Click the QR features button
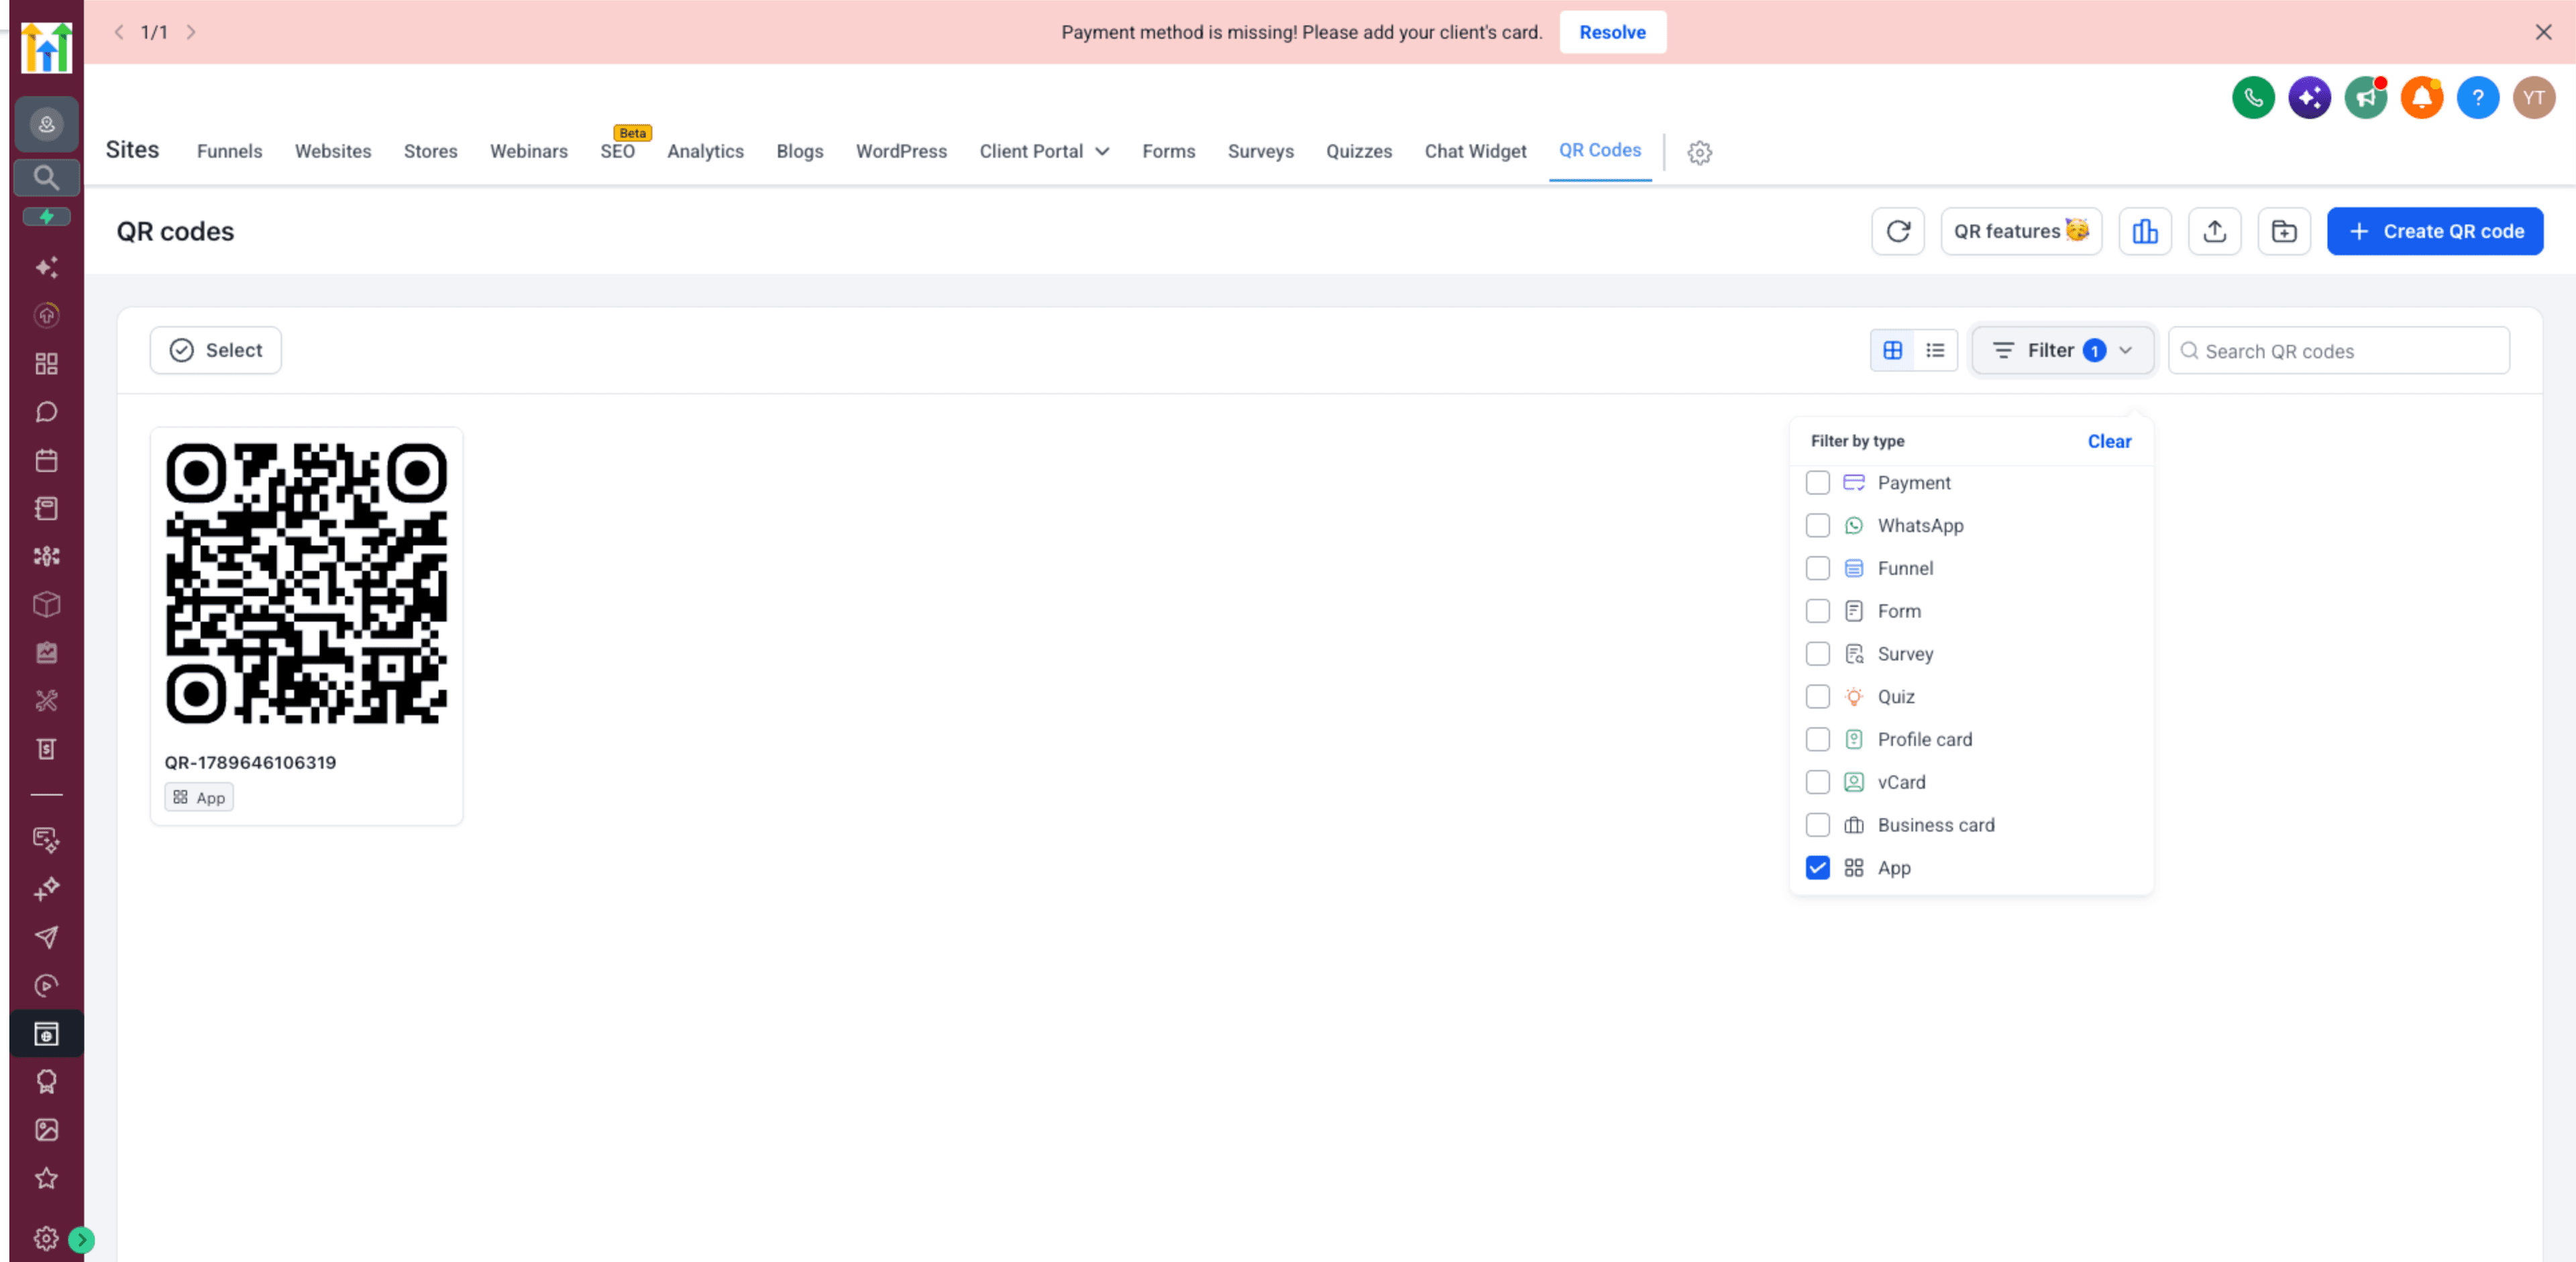Screen dimensions: 2576x1262 (2020, 231)
